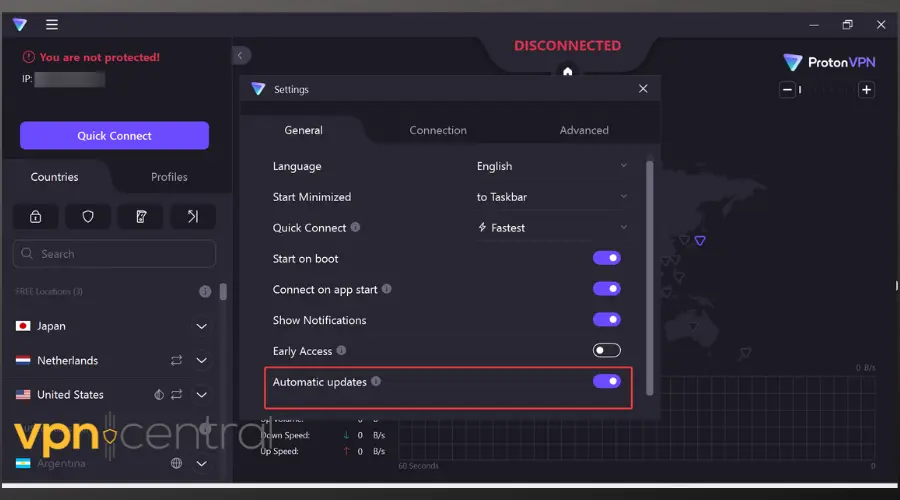Show Connect on app start info icon
900x500 pixels.
point(387,289)
